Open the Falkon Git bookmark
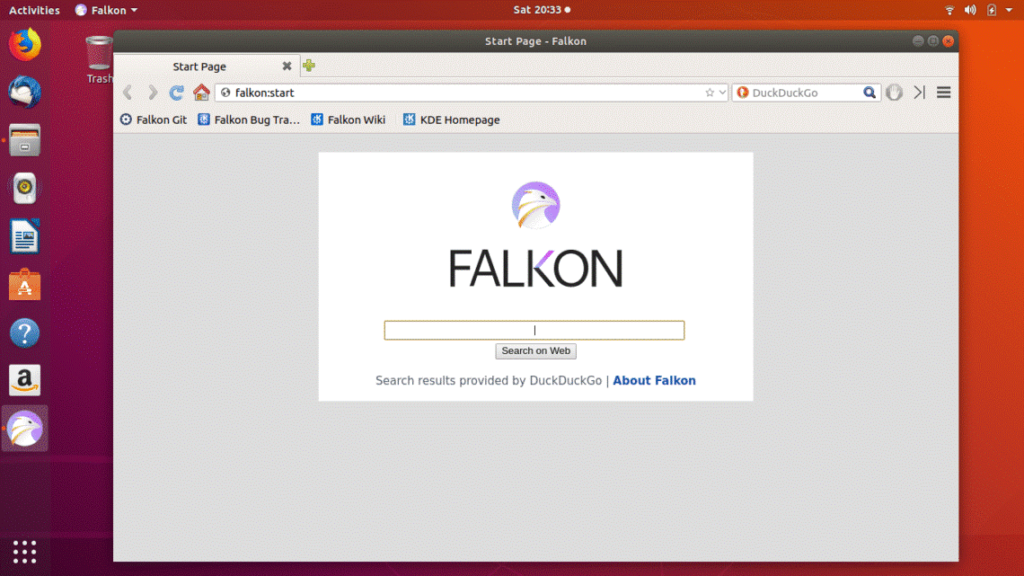Screen dimensions: 1024x576 coord(153,120)
